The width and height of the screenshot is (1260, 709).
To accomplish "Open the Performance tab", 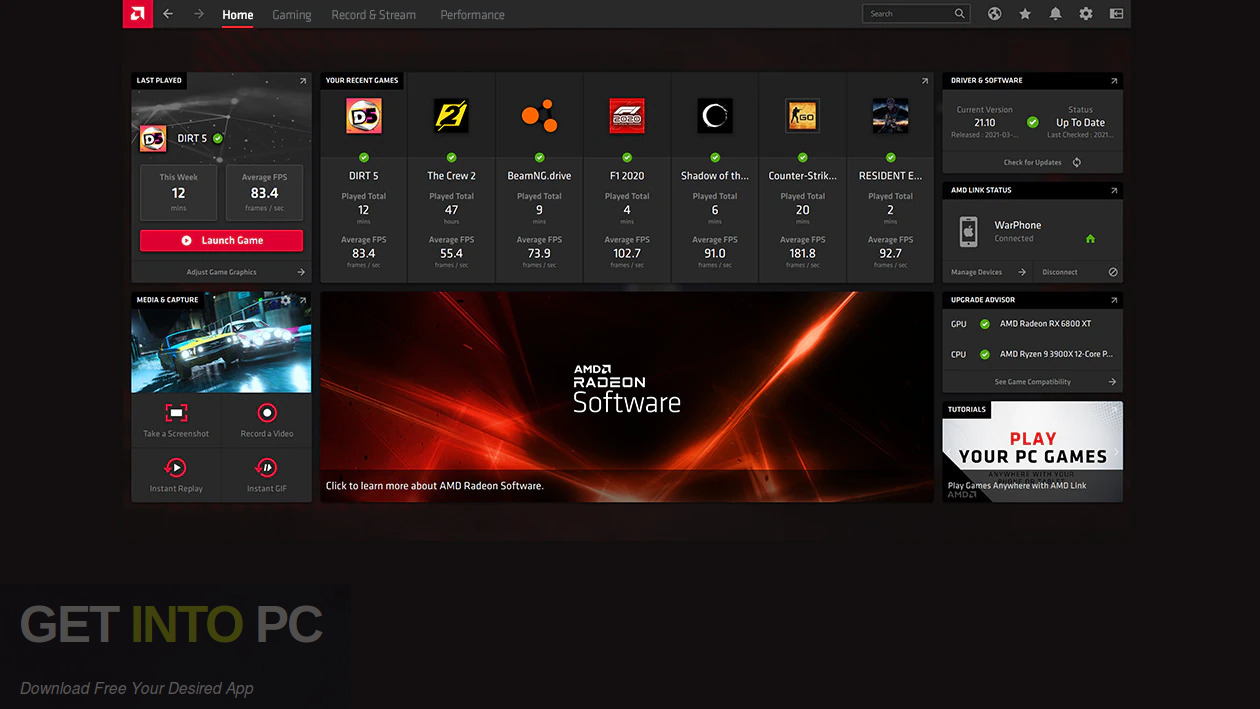I will point(472,15).
